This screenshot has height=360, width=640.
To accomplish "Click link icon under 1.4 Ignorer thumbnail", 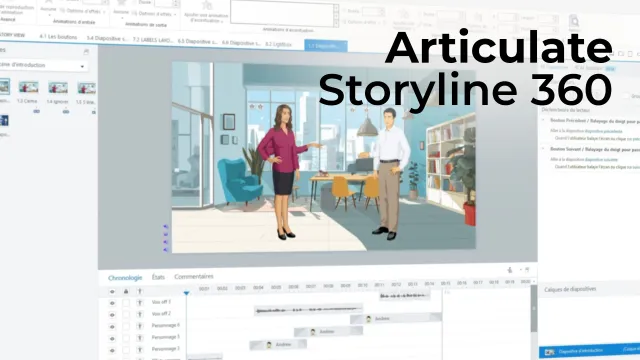I will click(x=66, y=111).
